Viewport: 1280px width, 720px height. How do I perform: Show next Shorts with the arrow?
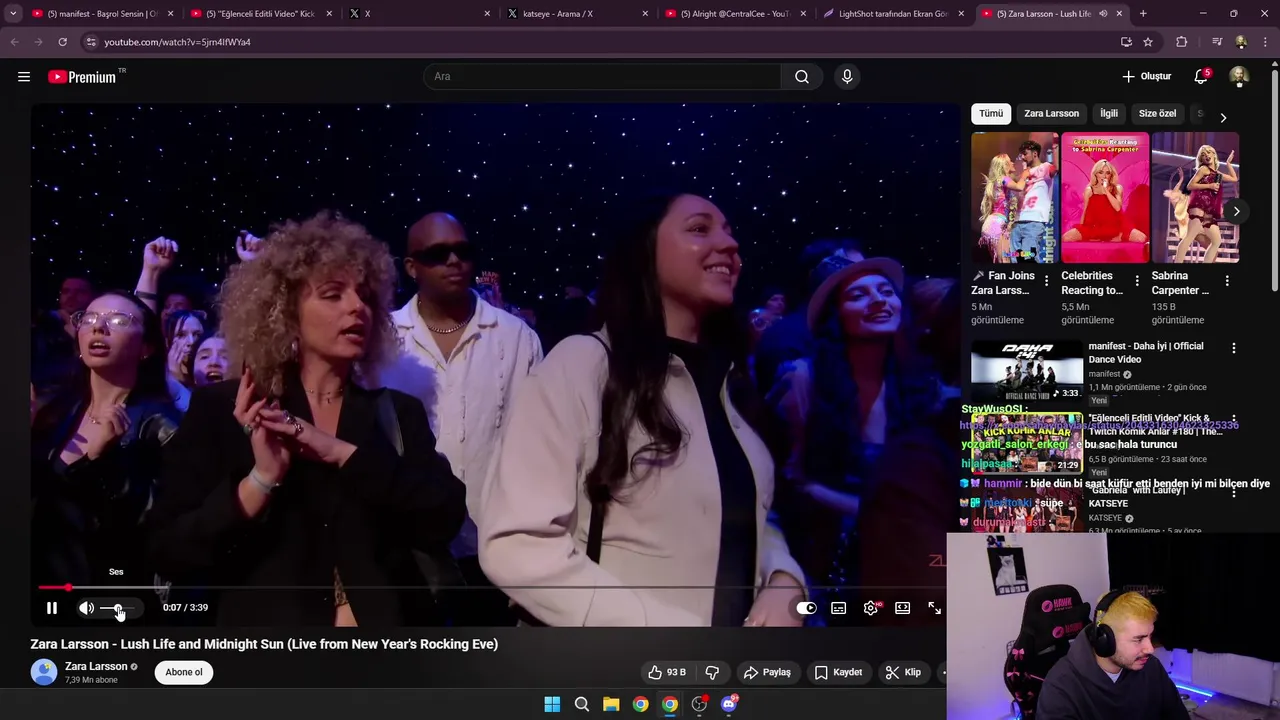pyautogui.click(x=1236, y=212)
